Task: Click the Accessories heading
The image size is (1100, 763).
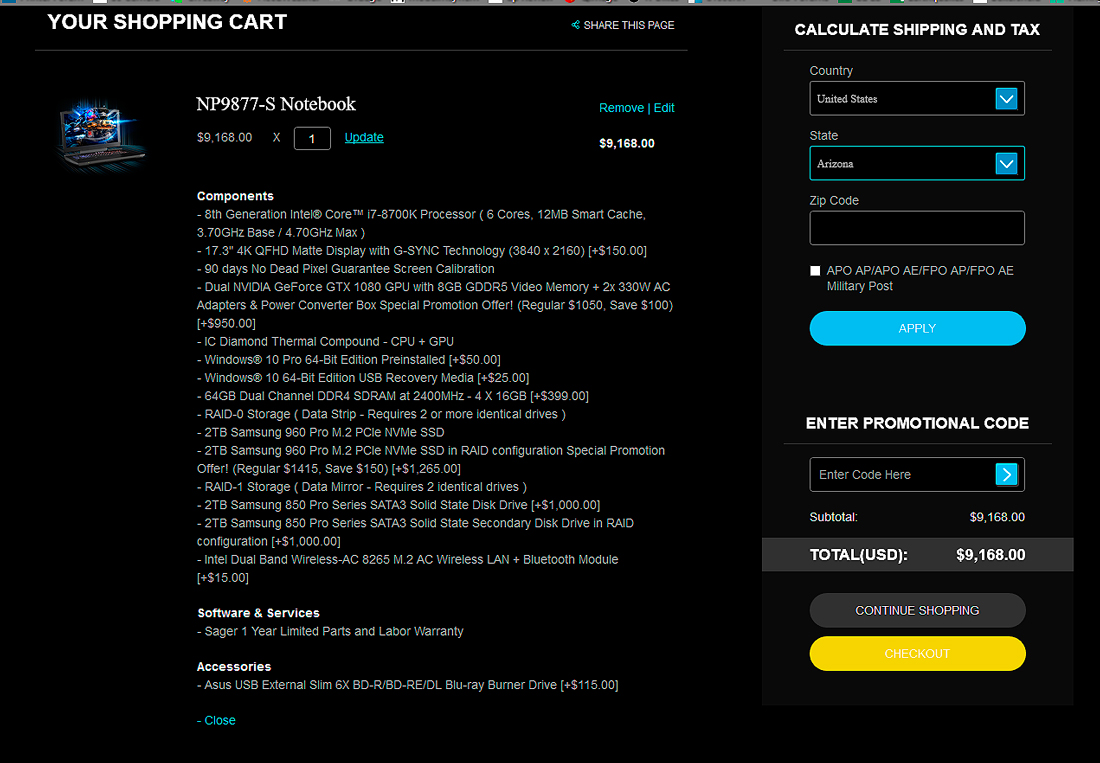Action: [x=234, y=667]
